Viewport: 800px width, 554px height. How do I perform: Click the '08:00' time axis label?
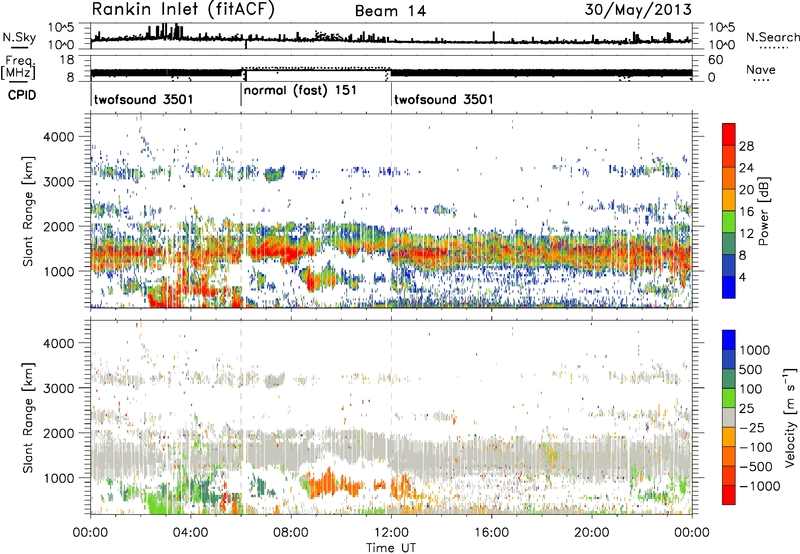pos(290,533)
